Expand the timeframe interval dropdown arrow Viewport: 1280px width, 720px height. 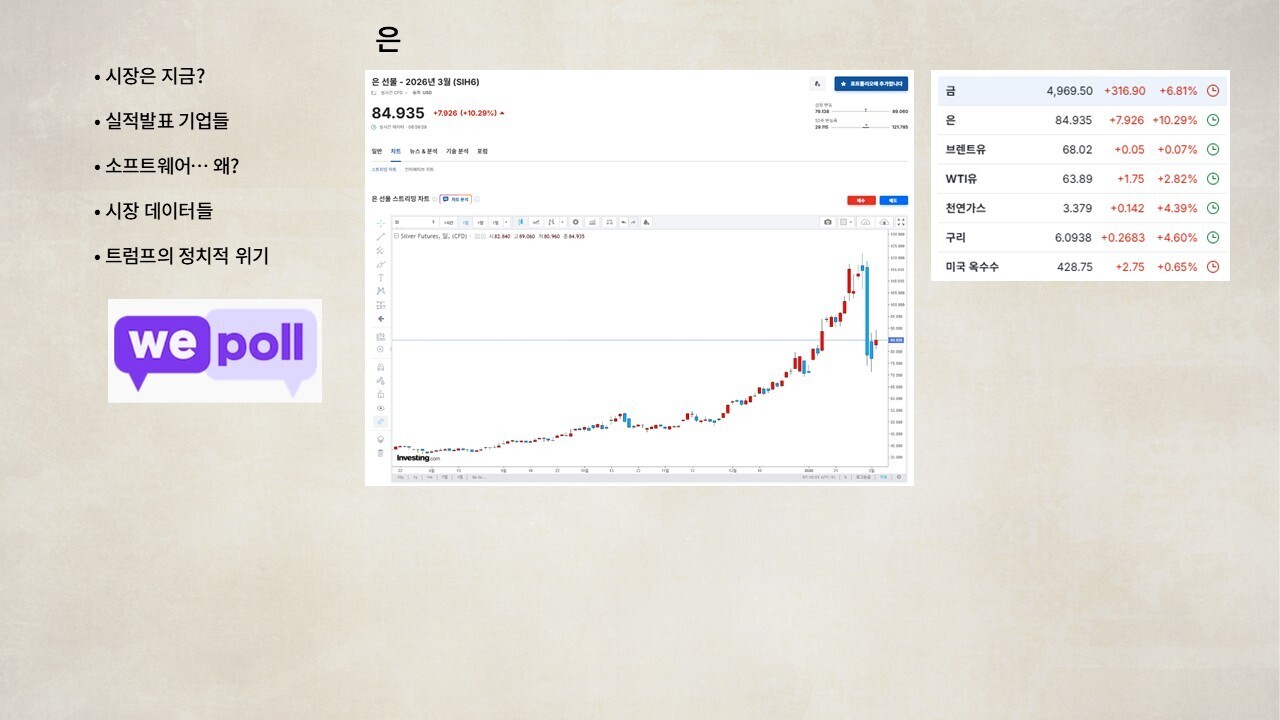coord(507,222)
